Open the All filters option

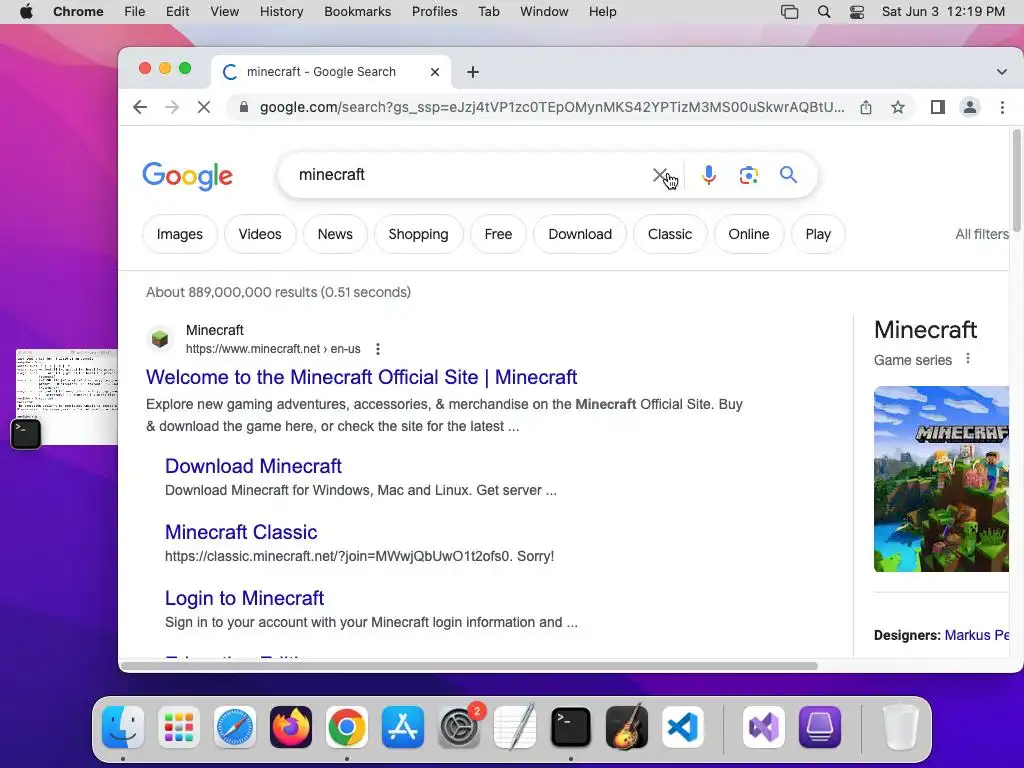pyautogui.click(x=982, y=234)
